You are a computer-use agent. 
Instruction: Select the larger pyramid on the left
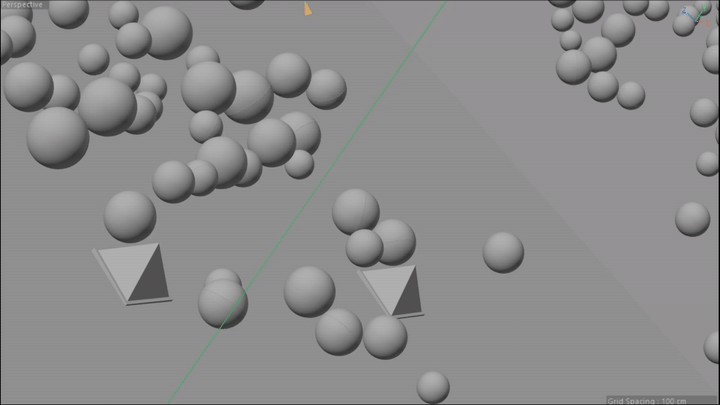click(132, 274)
